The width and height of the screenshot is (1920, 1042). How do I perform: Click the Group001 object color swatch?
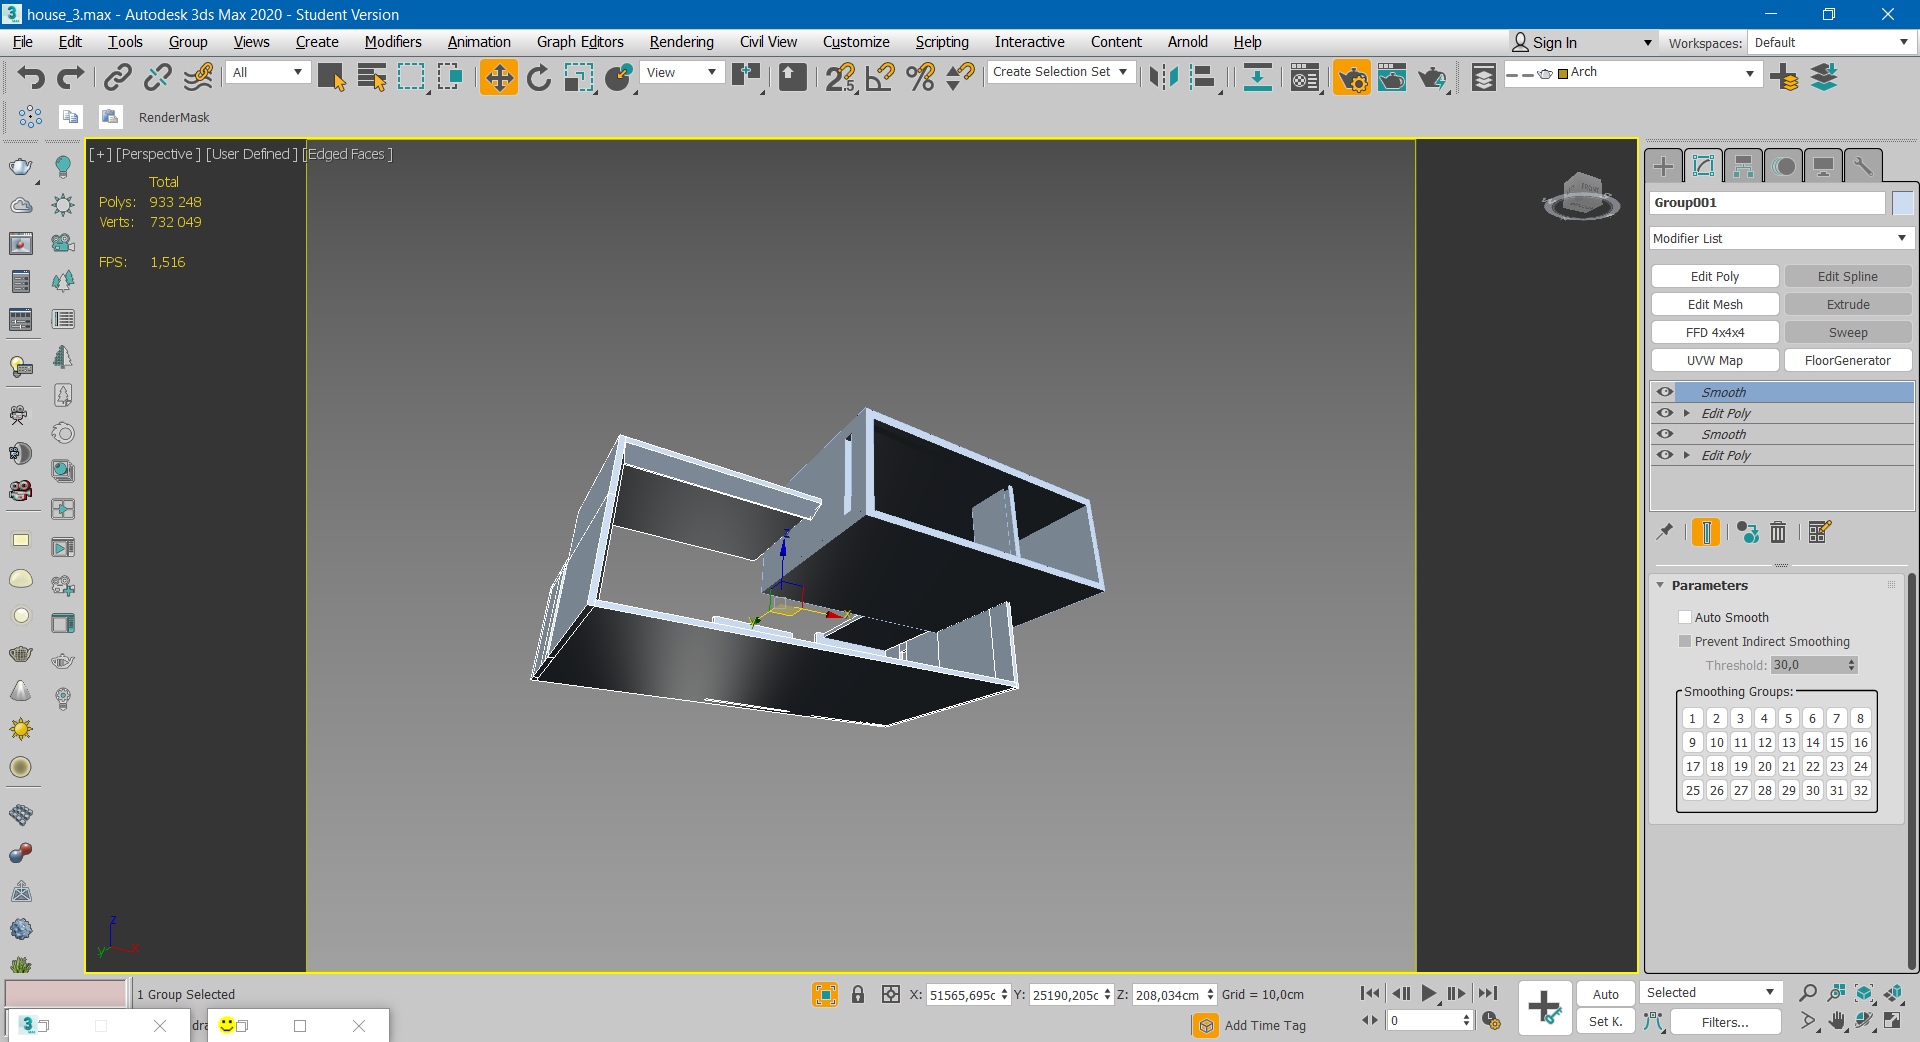tap(1902, 203)
